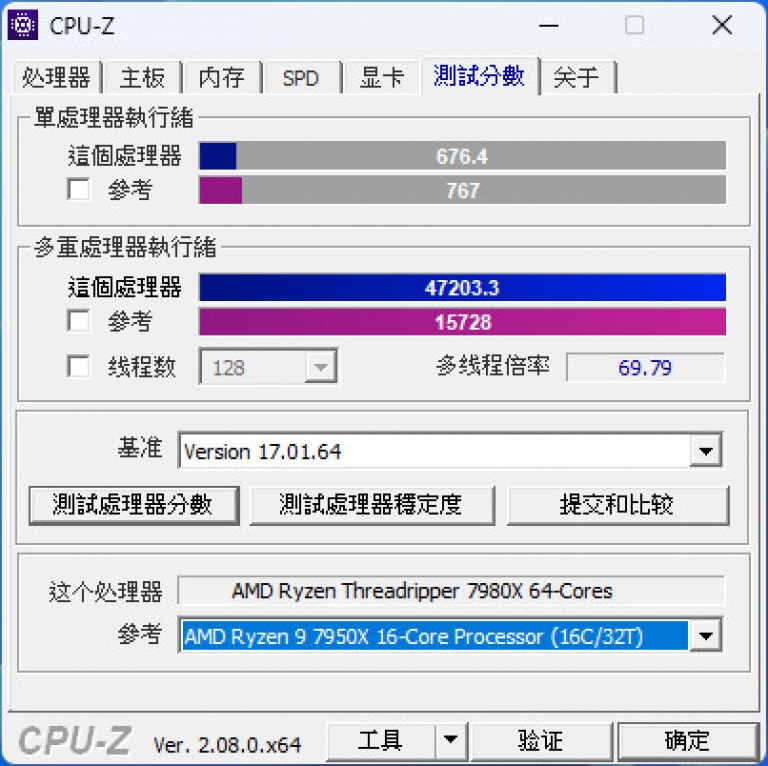Switch to the 处理器 tab
The width and height of the screenshot is (768, 766).
(56, 77)
